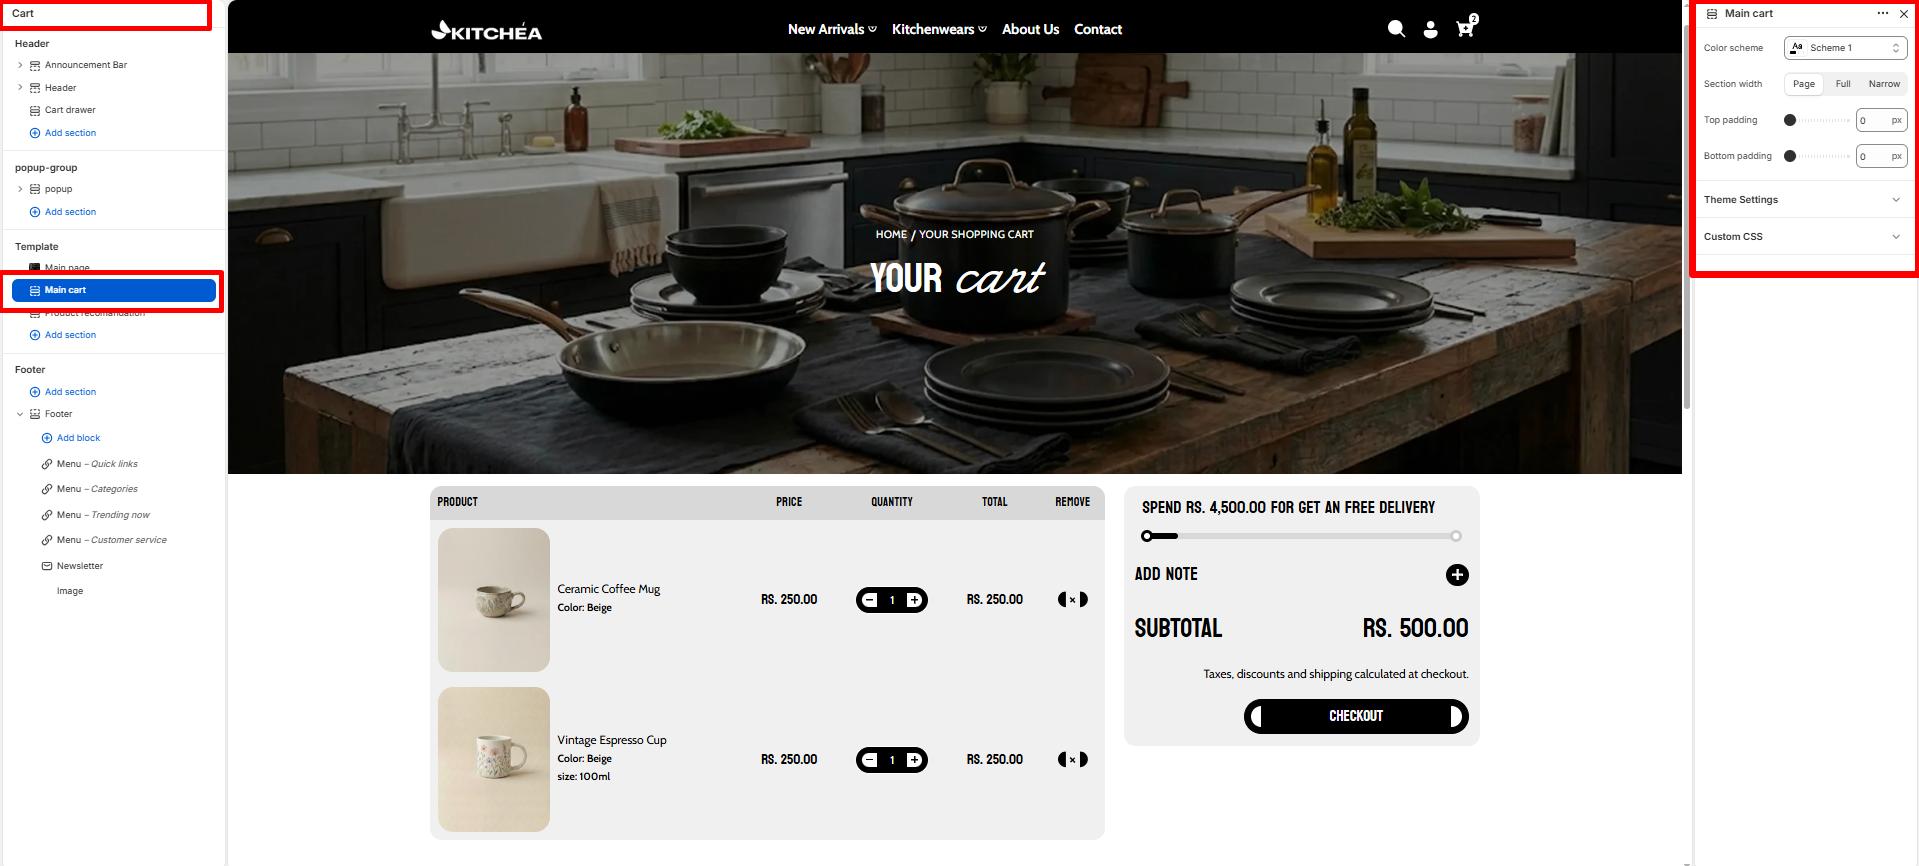
Task: Open the New Arrivals menu
Action: tap(832, 29)
